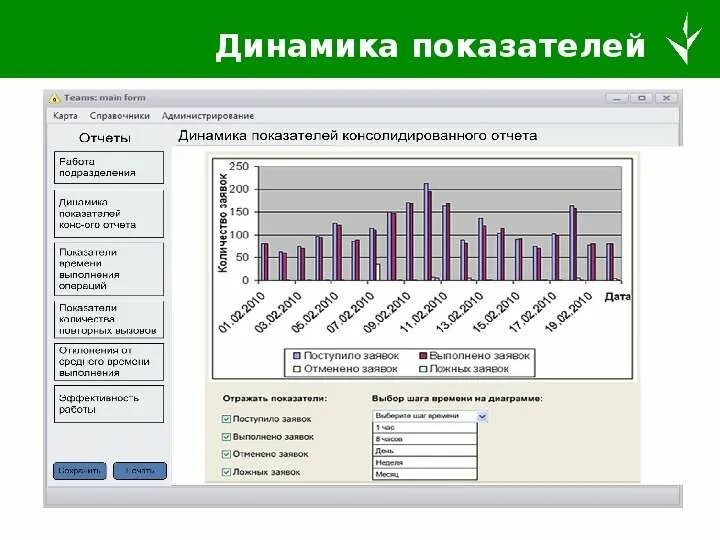Open Показатели времени выполнения операций report
The image size is (720, 540).
109,269
